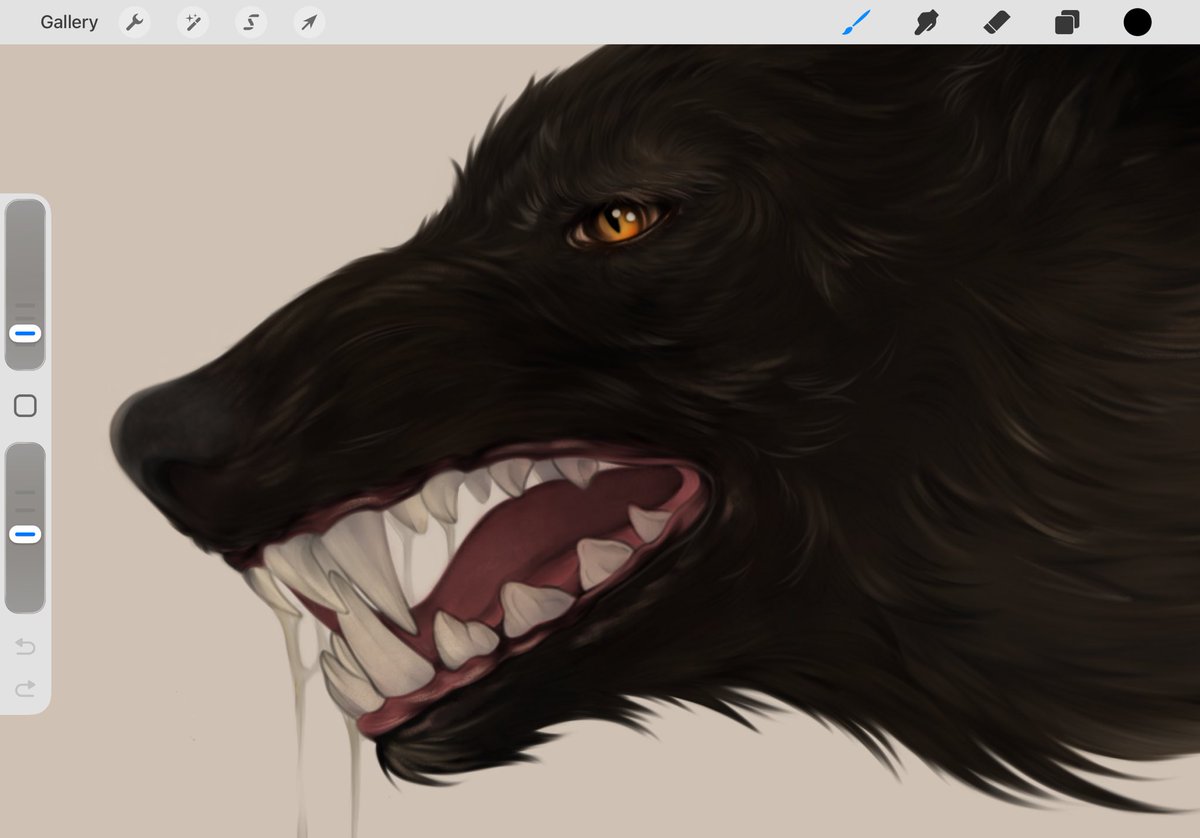Viewport: 1200px width, 838px height.
Task: Select the Brush tool
Action: 856,22
